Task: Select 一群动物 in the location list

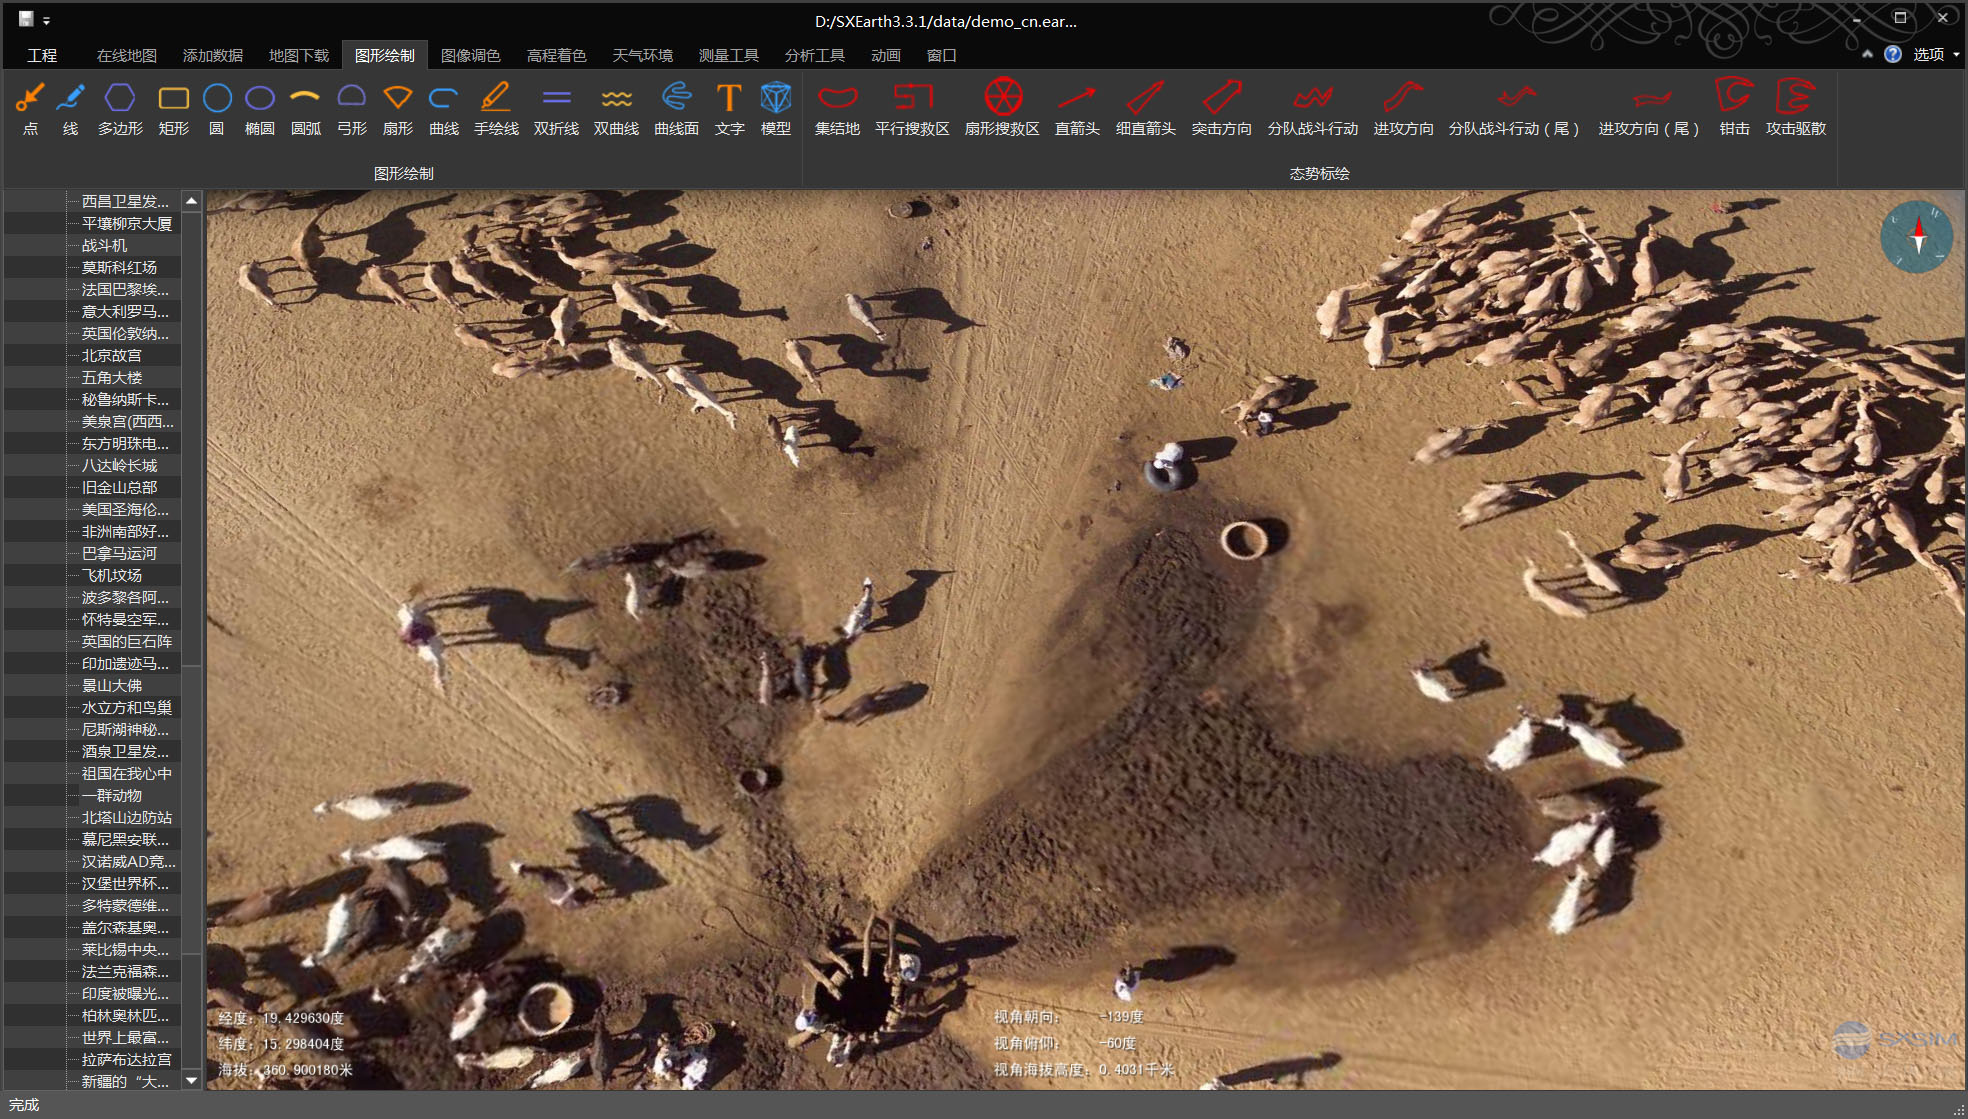Action: 112,796
